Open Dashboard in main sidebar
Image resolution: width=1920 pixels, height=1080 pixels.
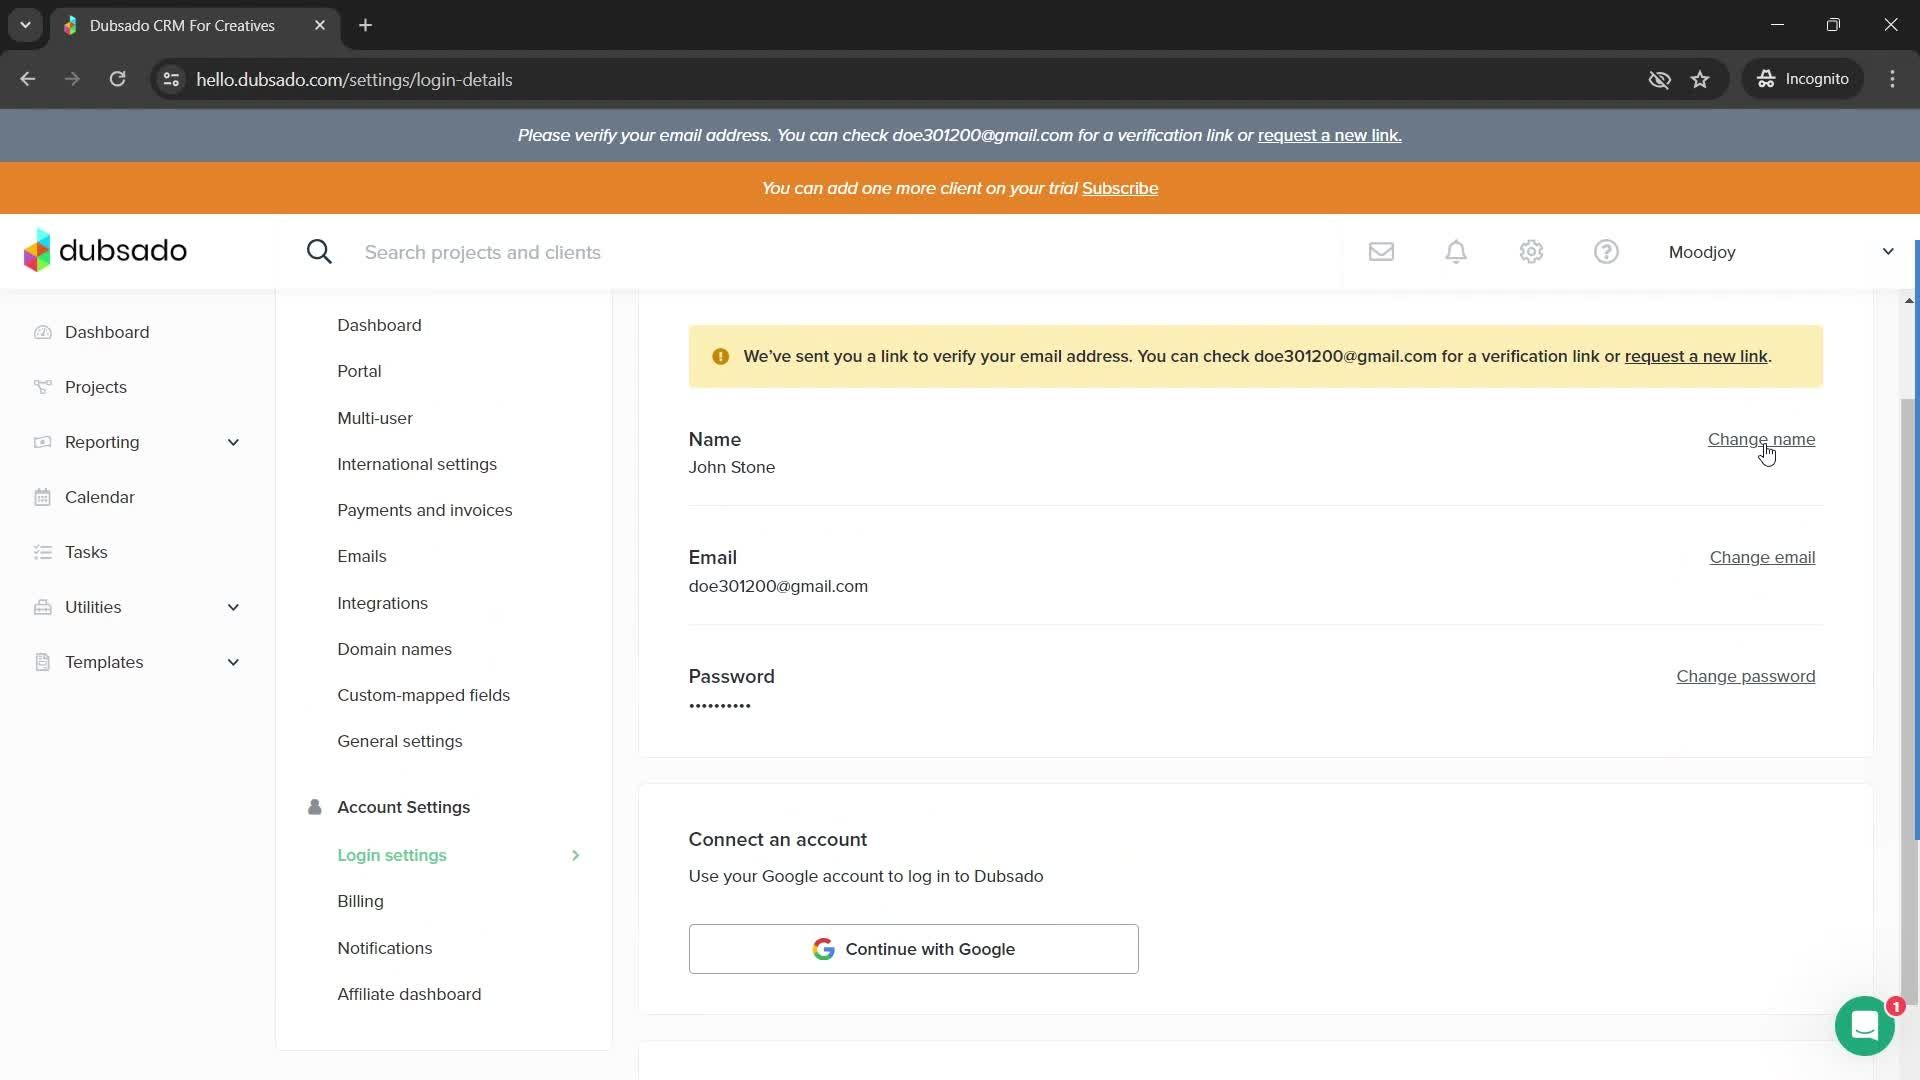pyautogui.click(x=107, y=332)
